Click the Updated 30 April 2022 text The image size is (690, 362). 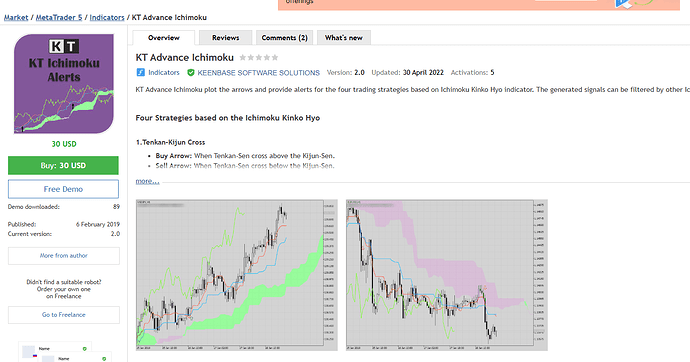coord(407,73)
